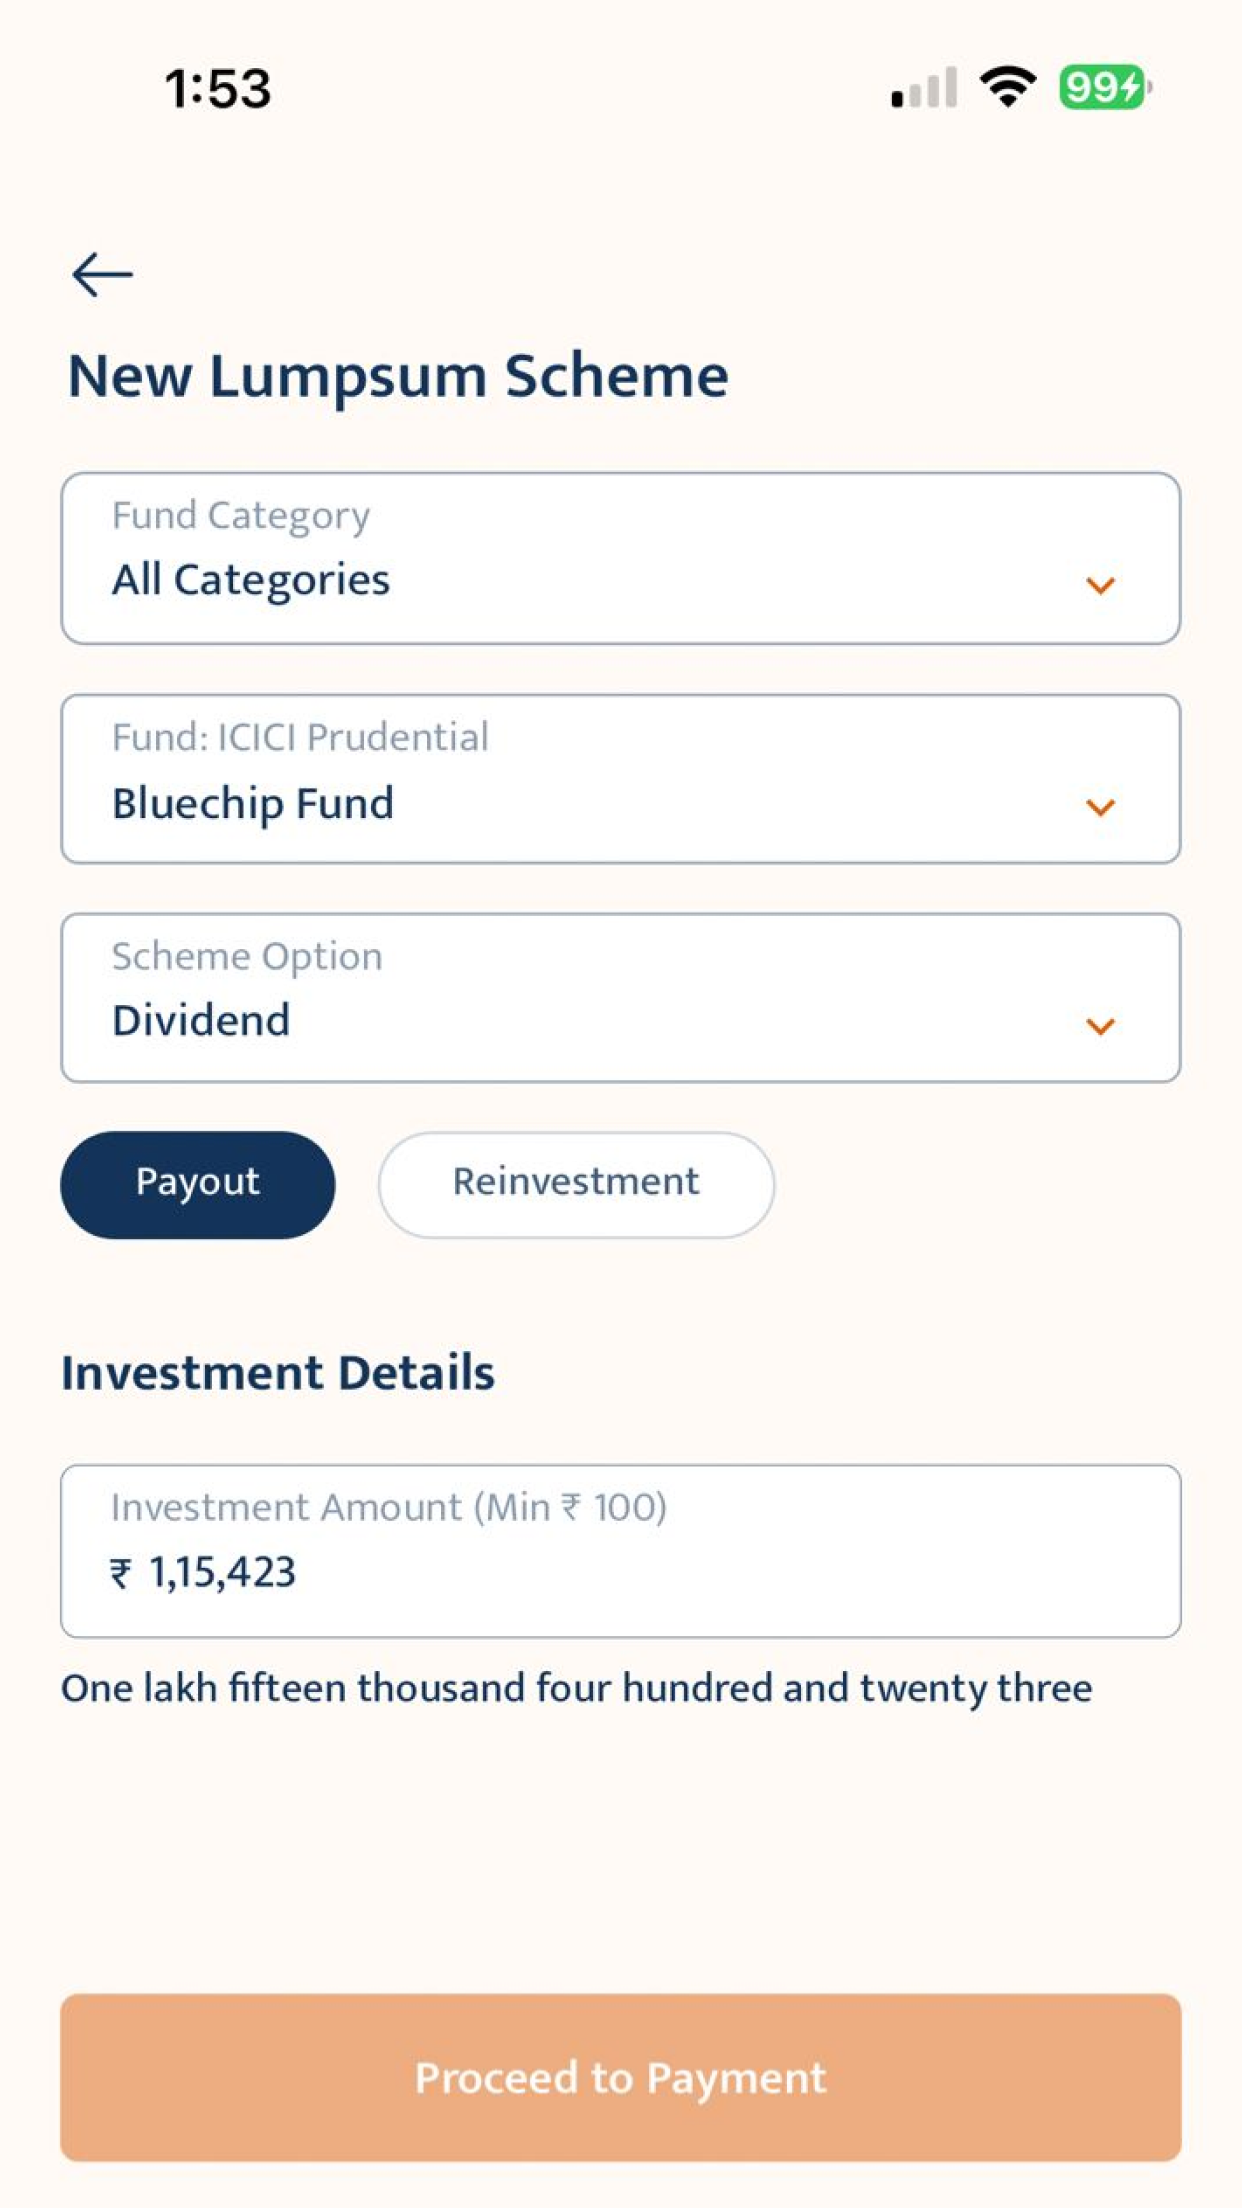Proceed to Payment
The width and height of the screenshot is (1242, 2208).
coord(621,2077)
